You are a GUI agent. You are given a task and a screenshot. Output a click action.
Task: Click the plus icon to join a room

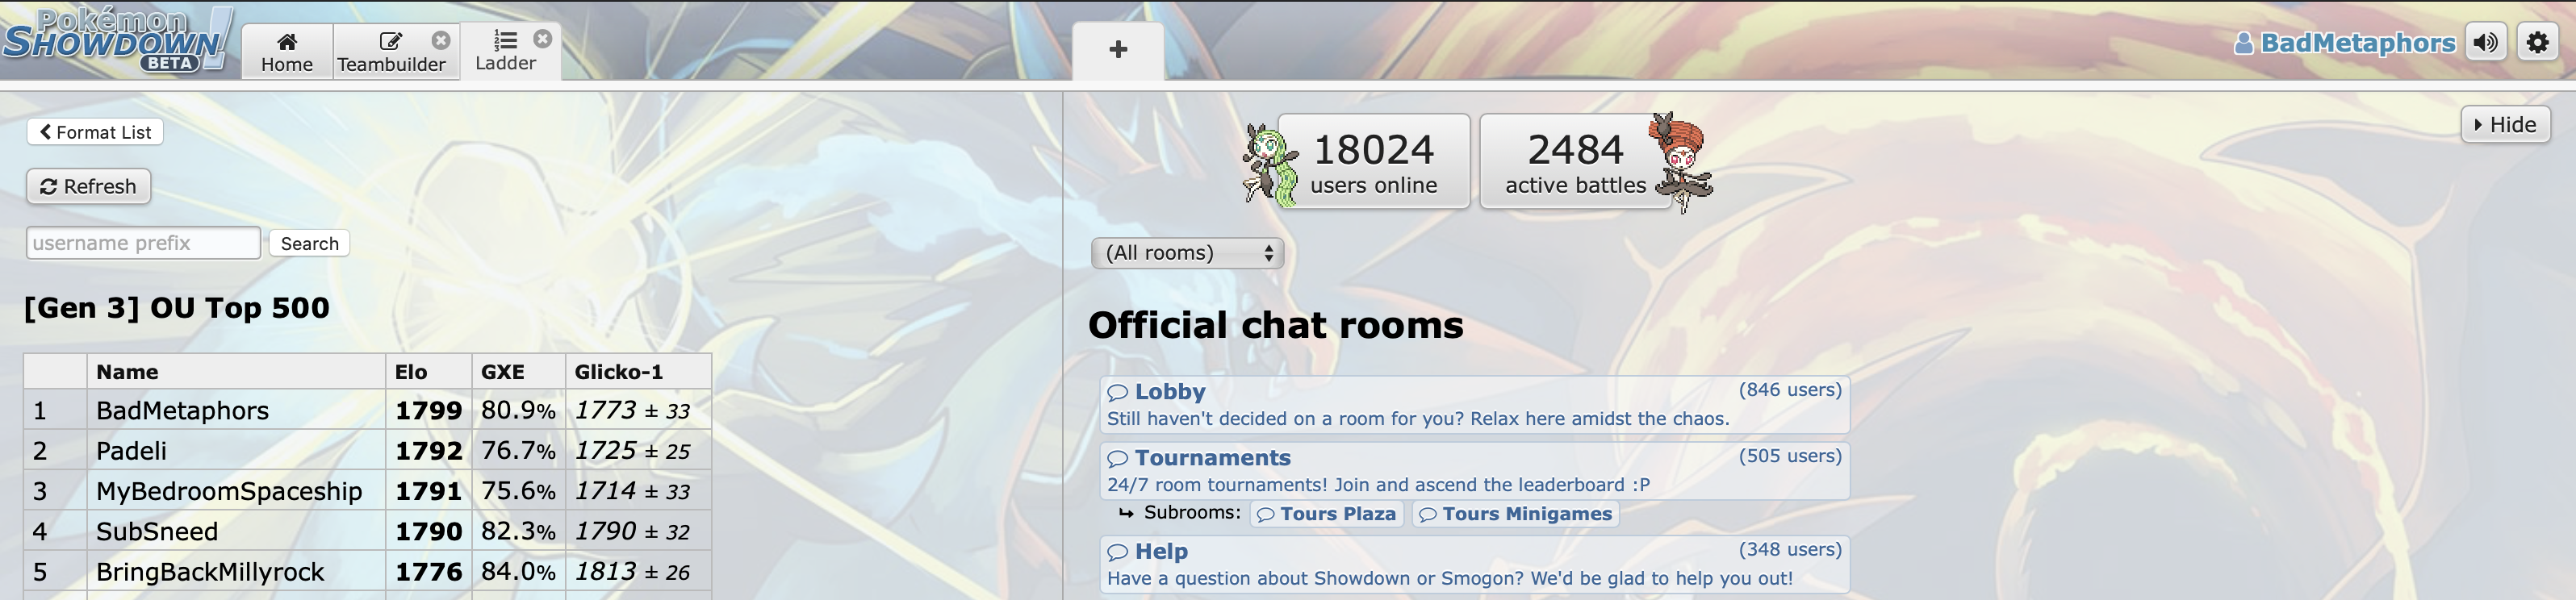click(1118, 50)
